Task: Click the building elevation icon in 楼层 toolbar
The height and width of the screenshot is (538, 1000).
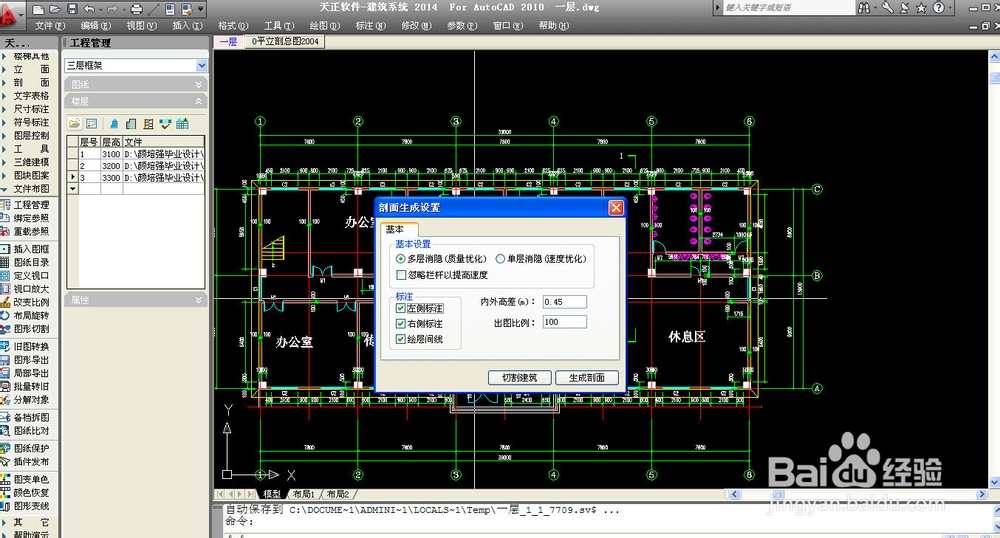Action: (131, 124)
